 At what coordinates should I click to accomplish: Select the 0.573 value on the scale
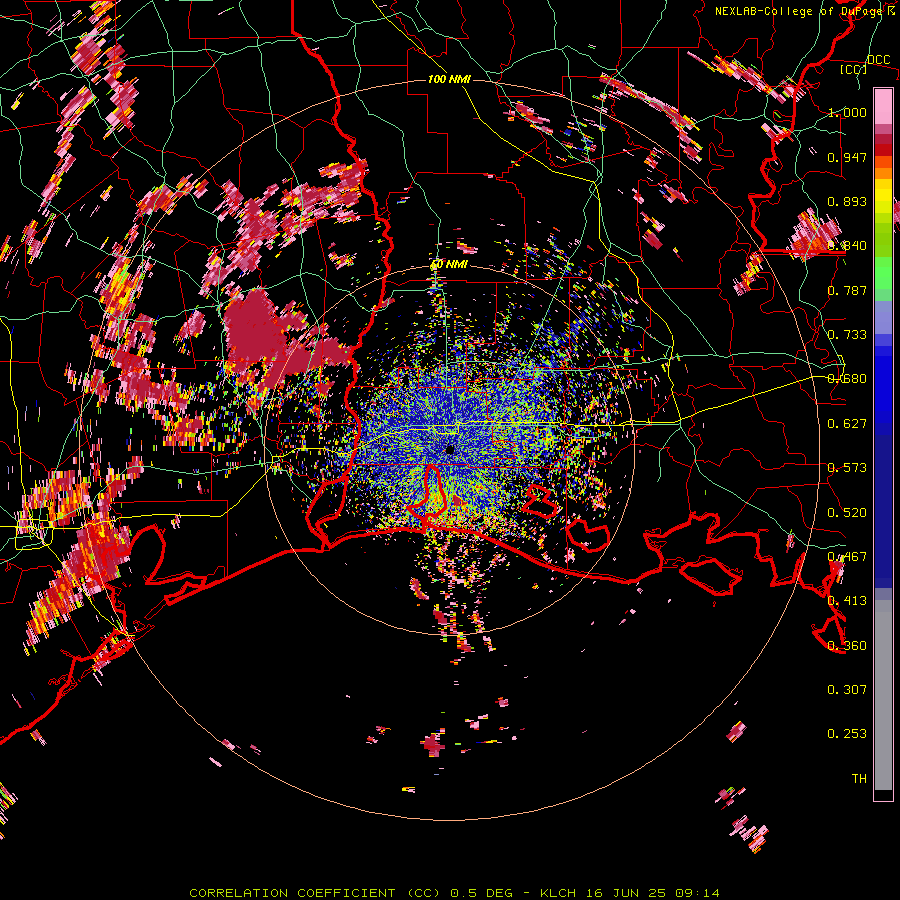pos(847,468)
